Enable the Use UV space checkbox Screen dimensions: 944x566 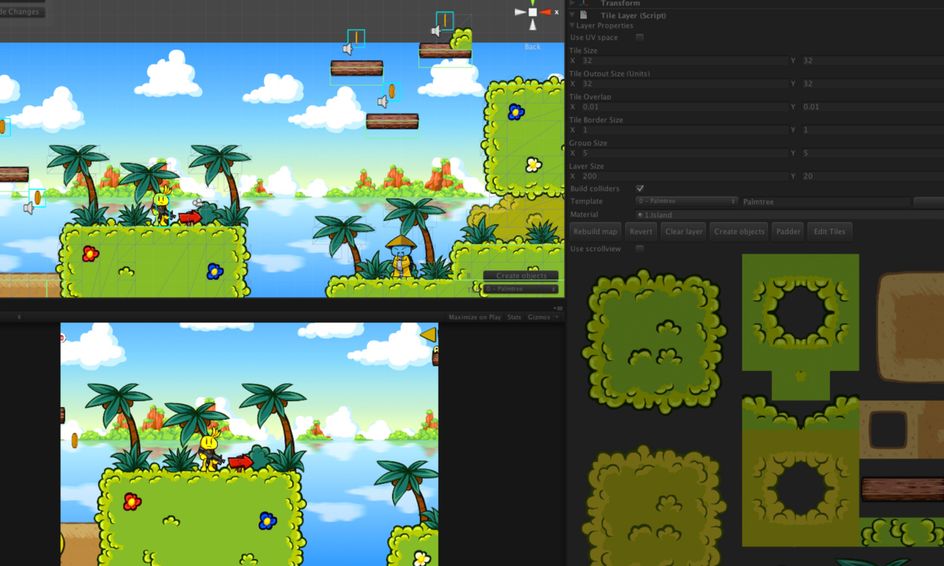639,37
